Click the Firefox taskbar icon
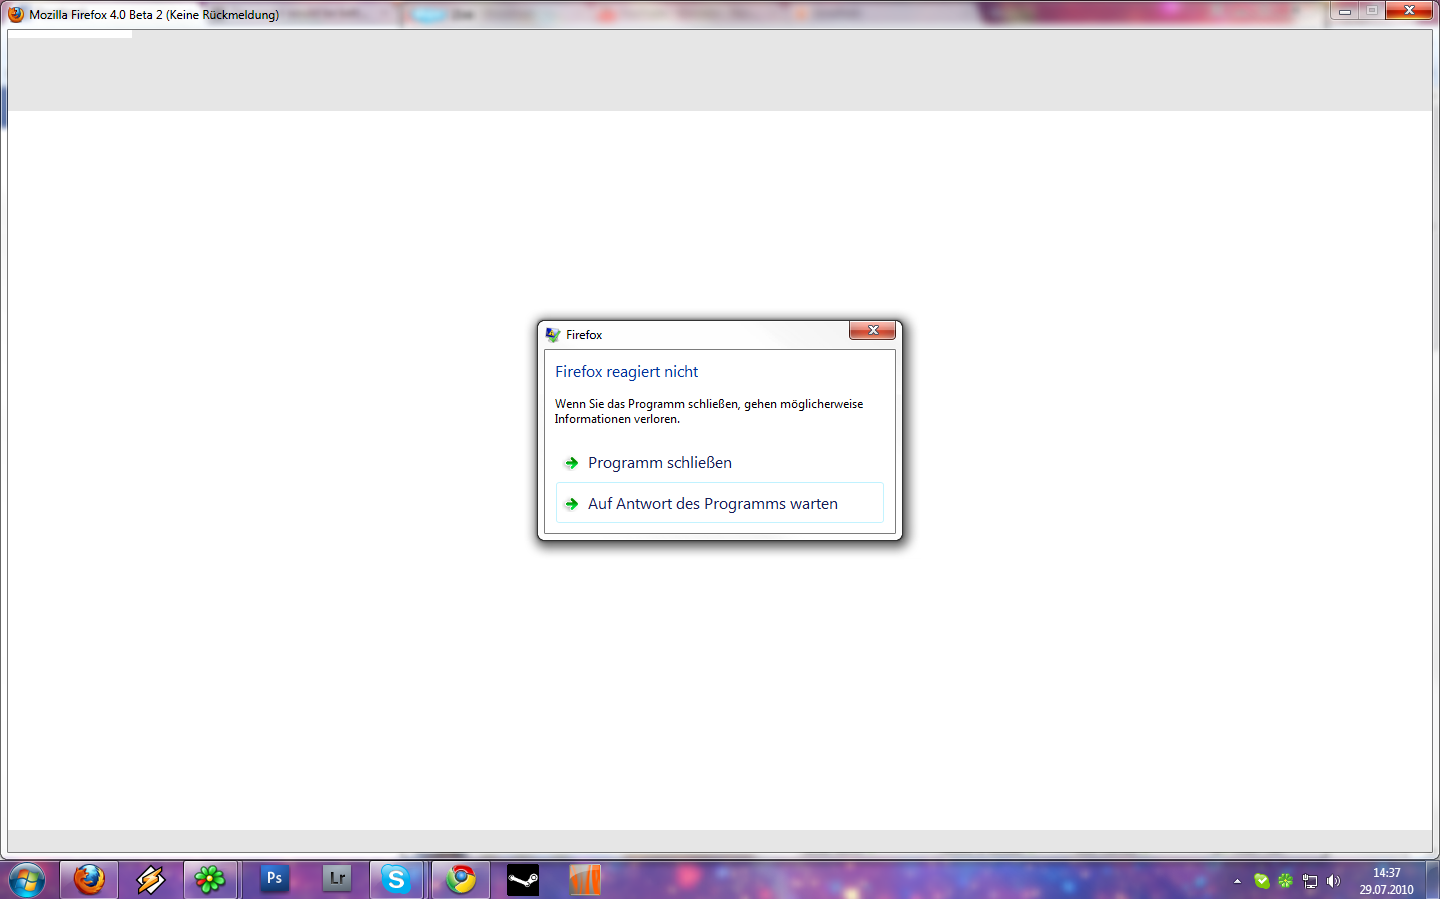This screenshot has height=899, width=1440. [x=89, y=880]
